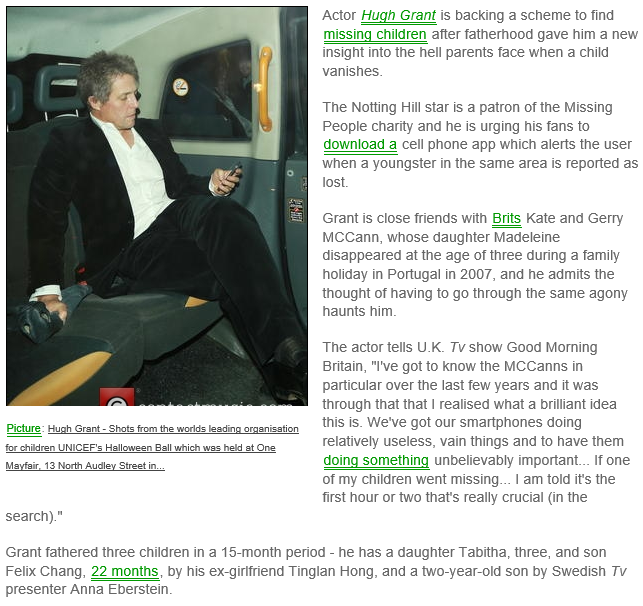Click the name 'Madeleine' in the article

point(527,237)
